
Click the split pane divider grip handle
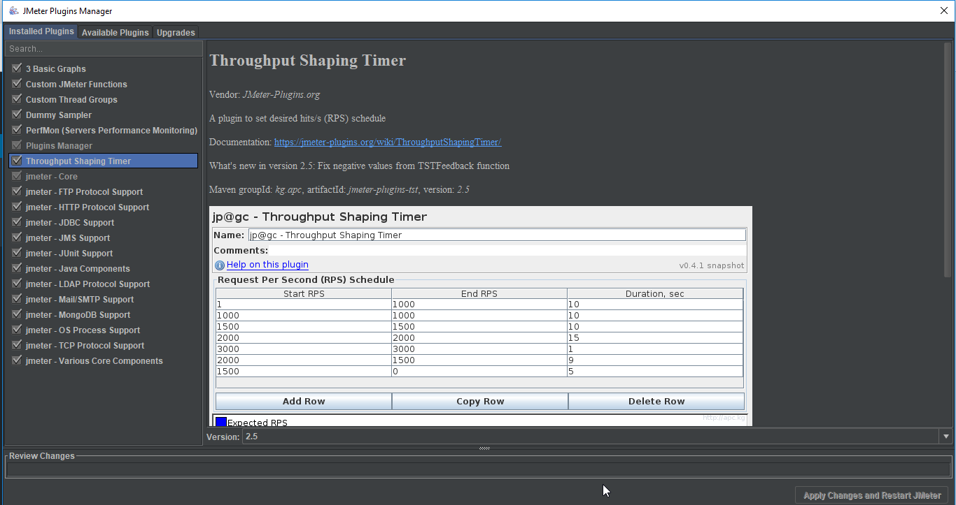click(484, 448)
